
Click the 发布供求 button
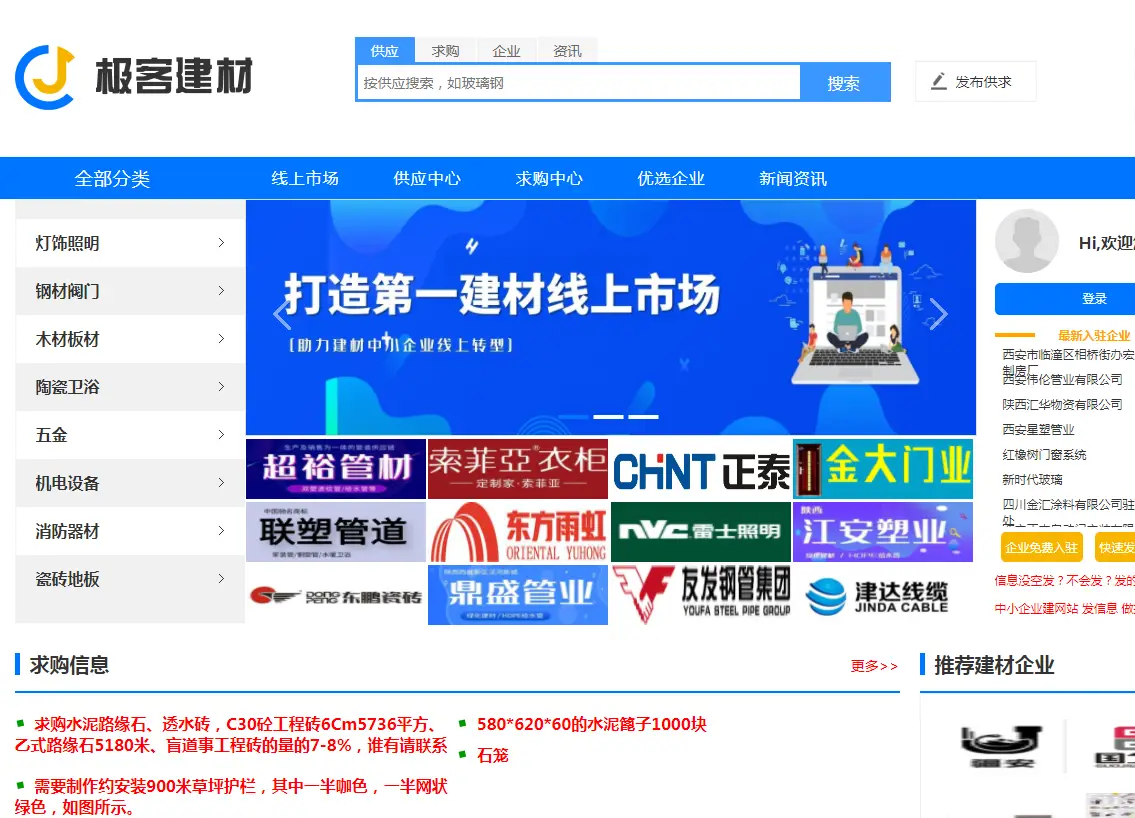[x=975, y=82]
